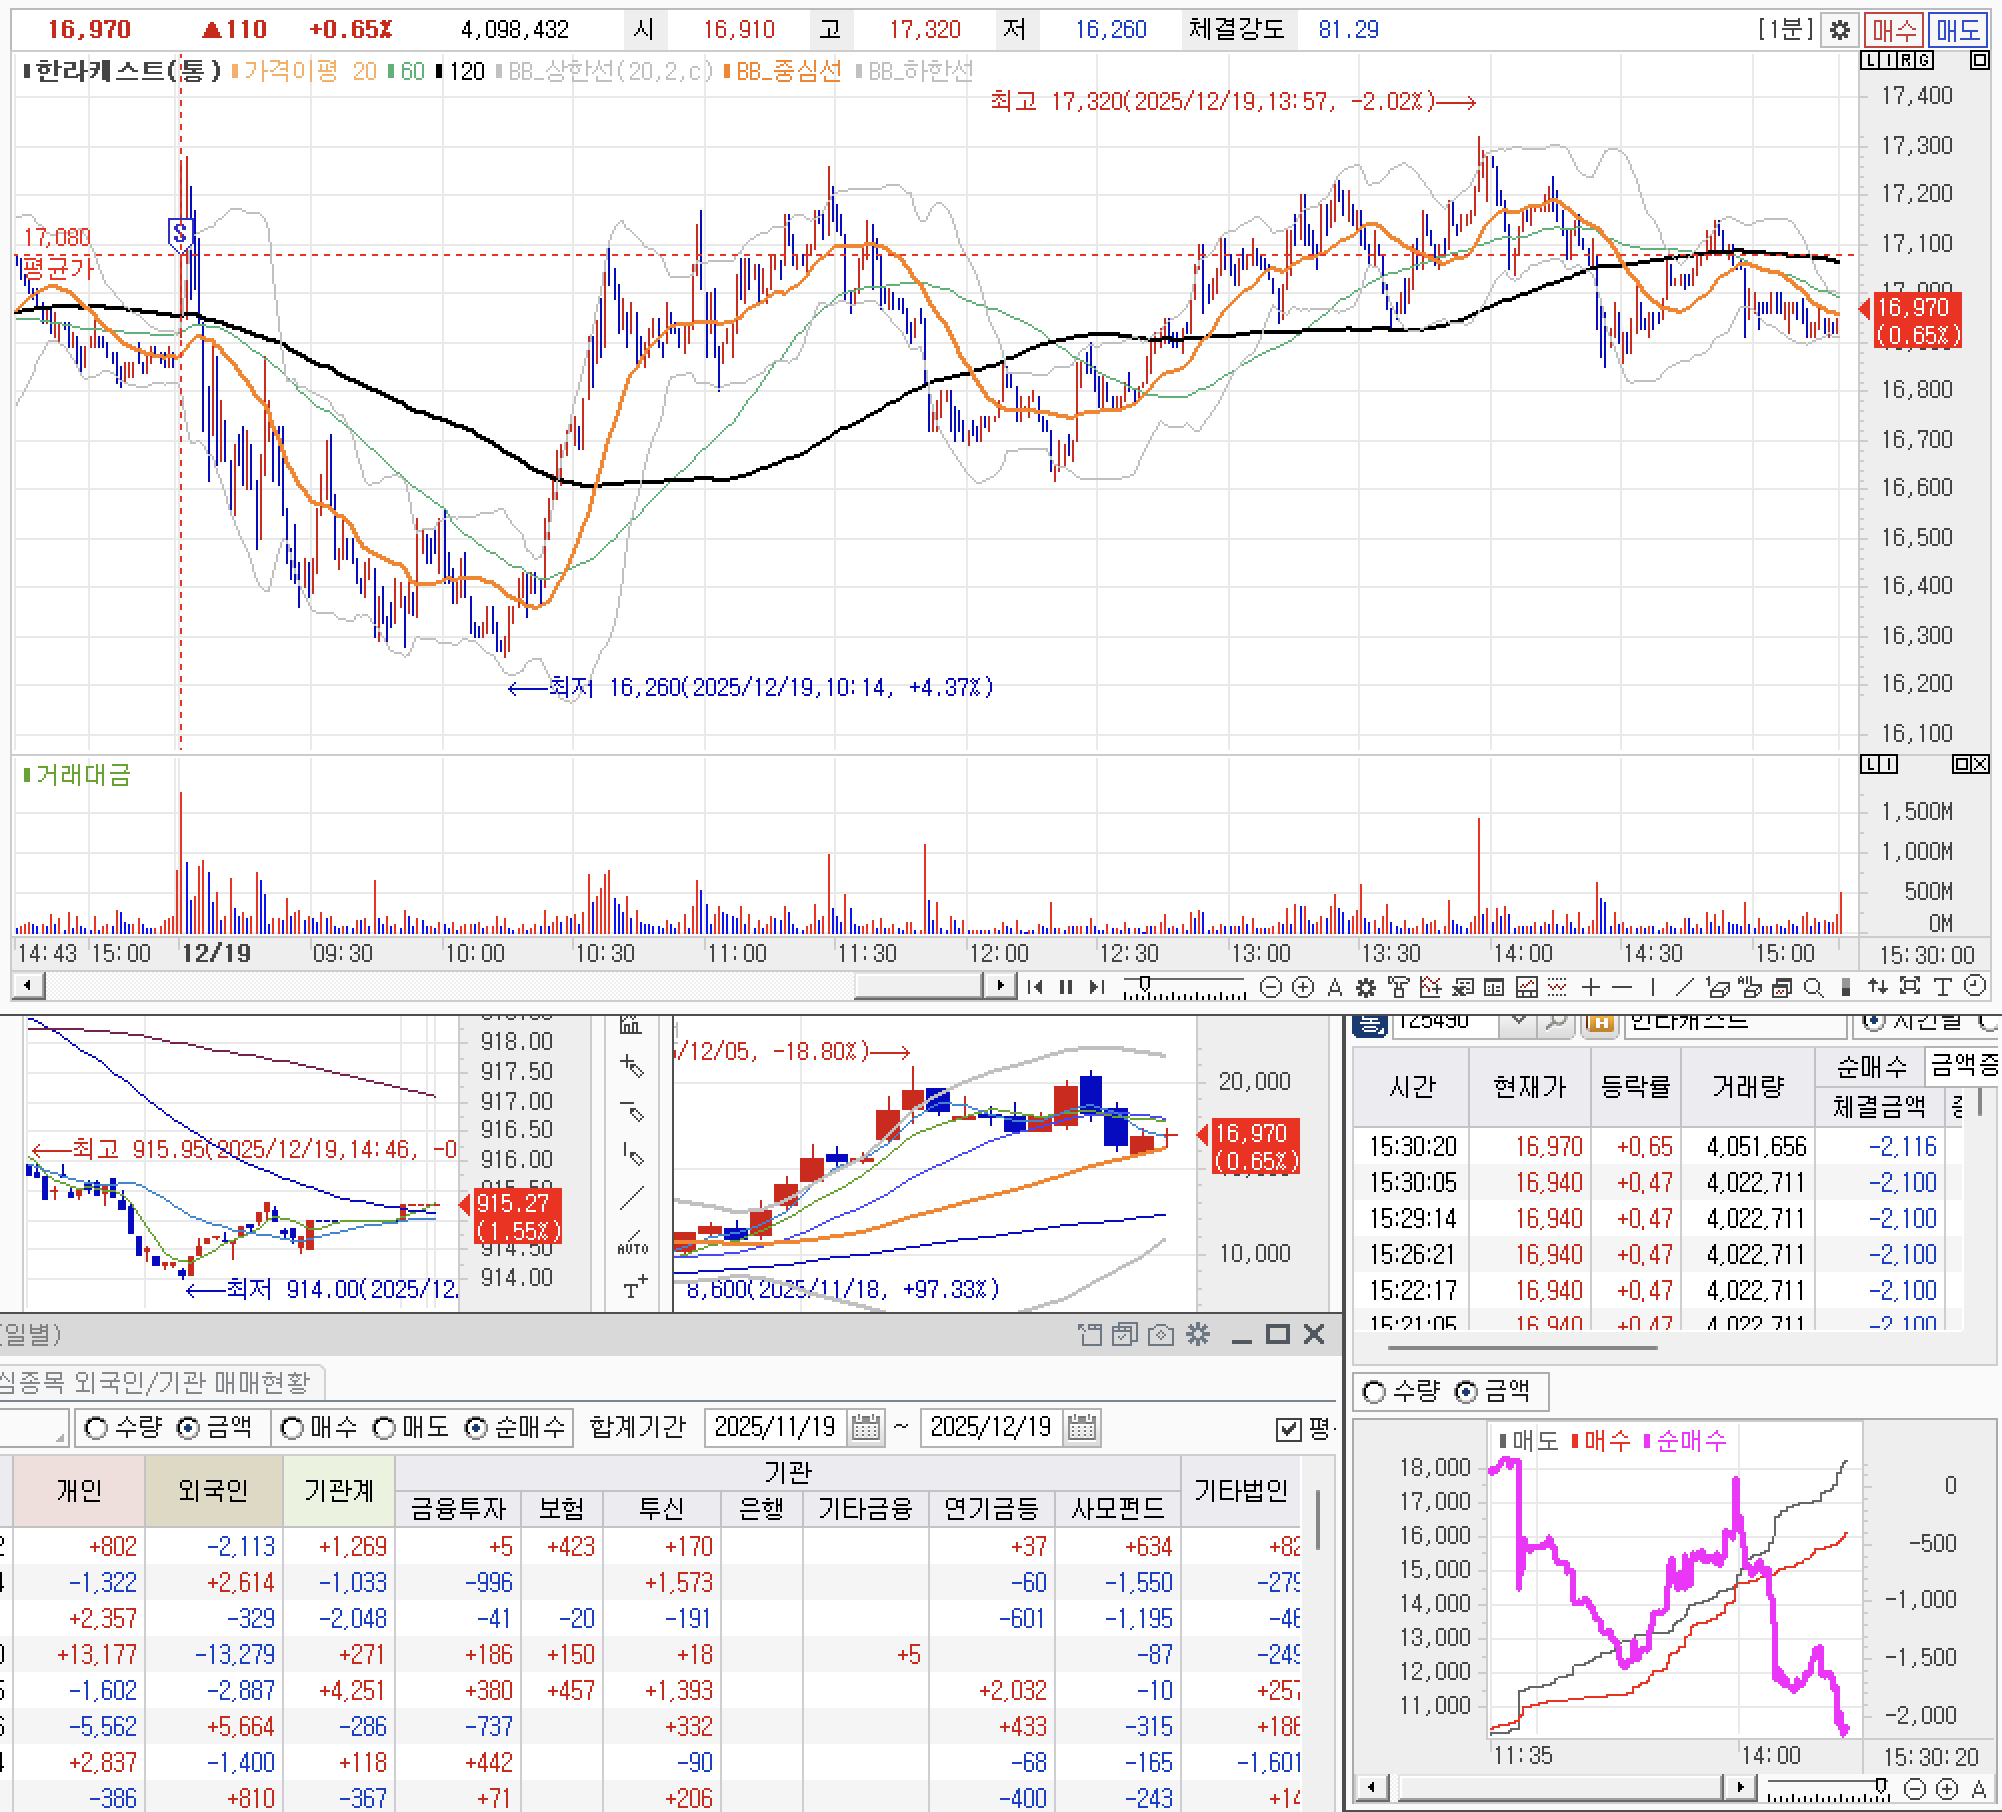2002x1812 pixels.
Task: Expand the stock code 125490 dropdown
Action: pos(1519,1021)
